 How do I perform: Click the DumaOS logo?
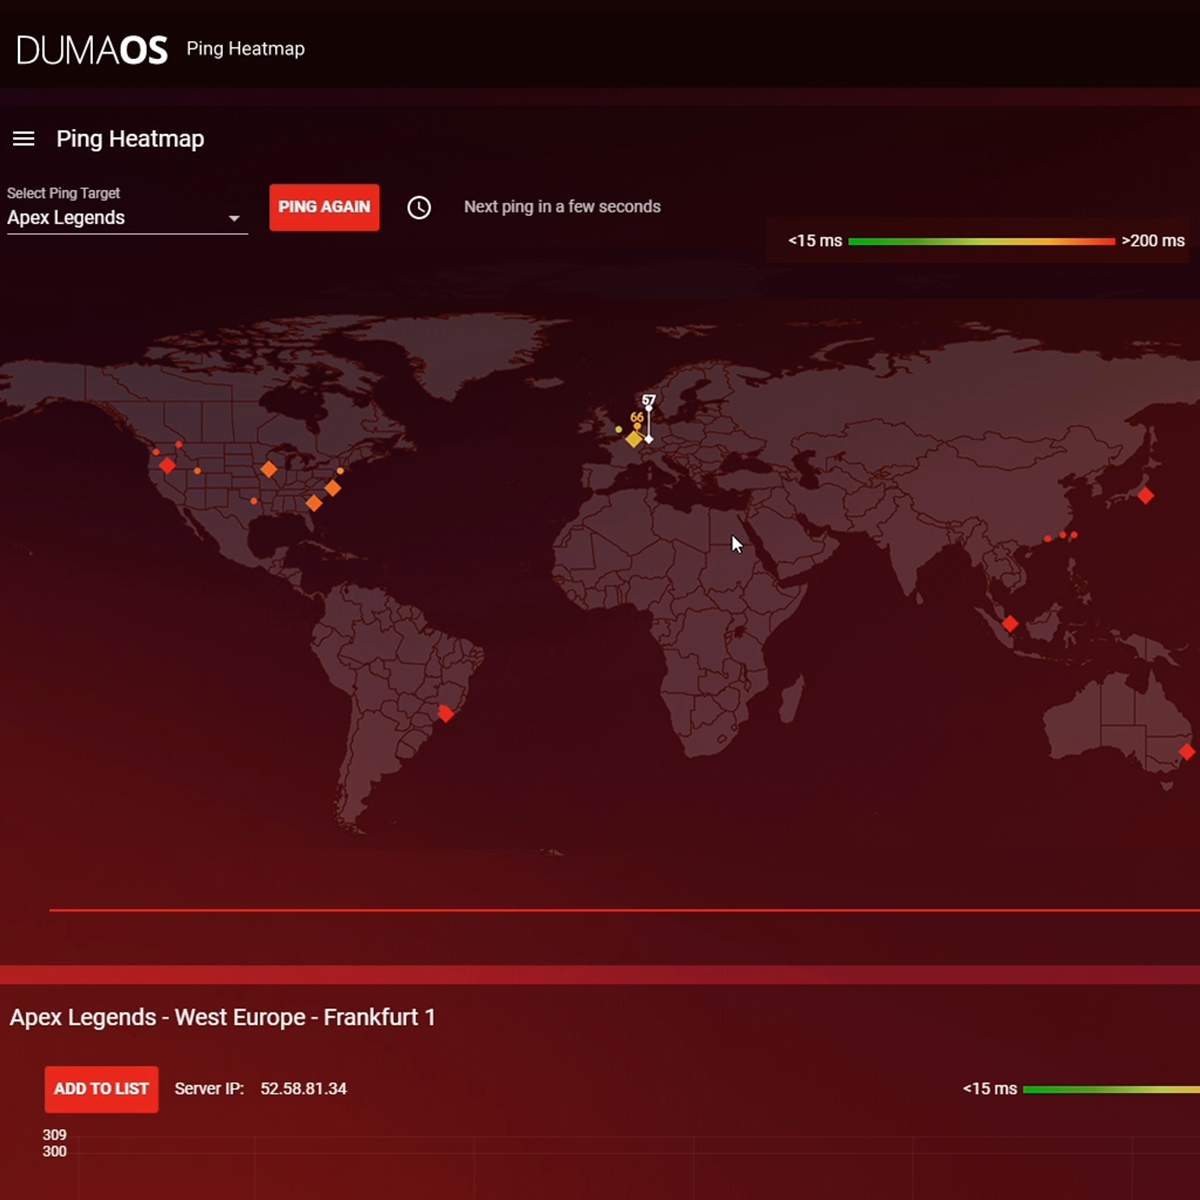click(92, 49)
